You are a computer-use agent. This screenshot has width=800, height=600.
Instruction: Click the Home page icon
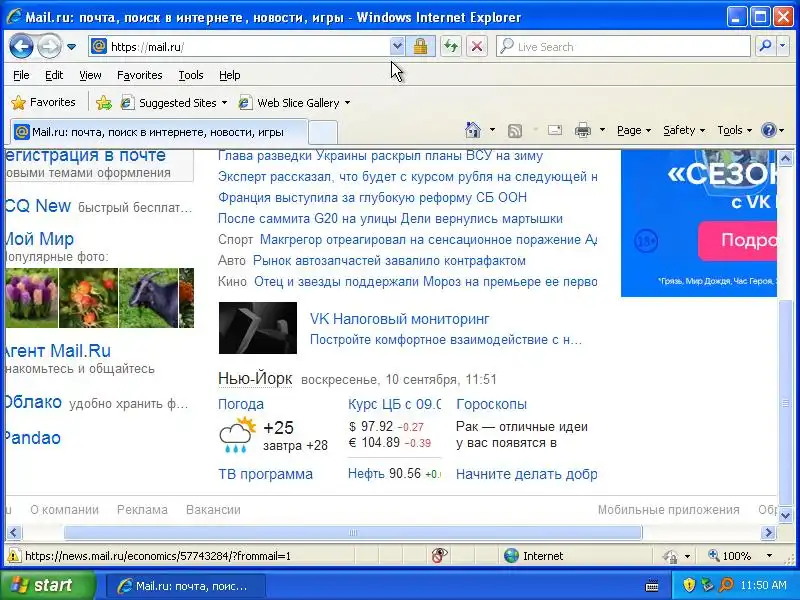tap(473, 131)
